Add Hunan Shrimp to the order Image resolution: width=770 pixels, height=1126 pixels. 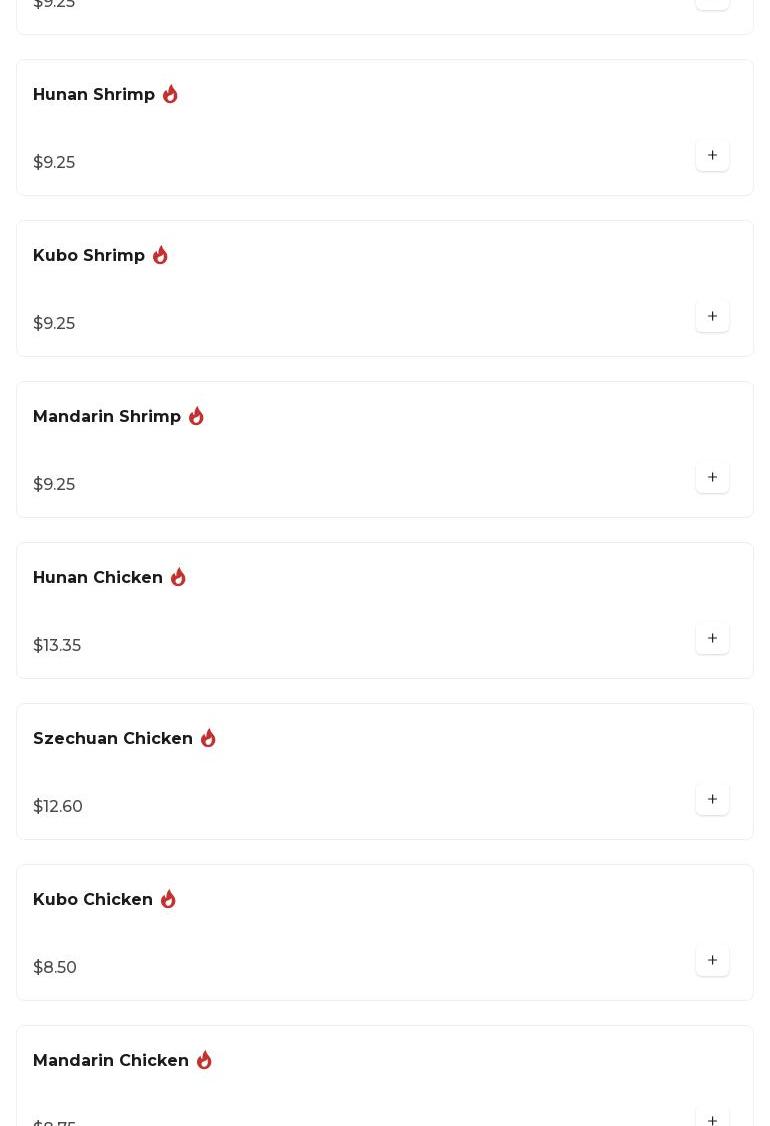coord(712,156)
